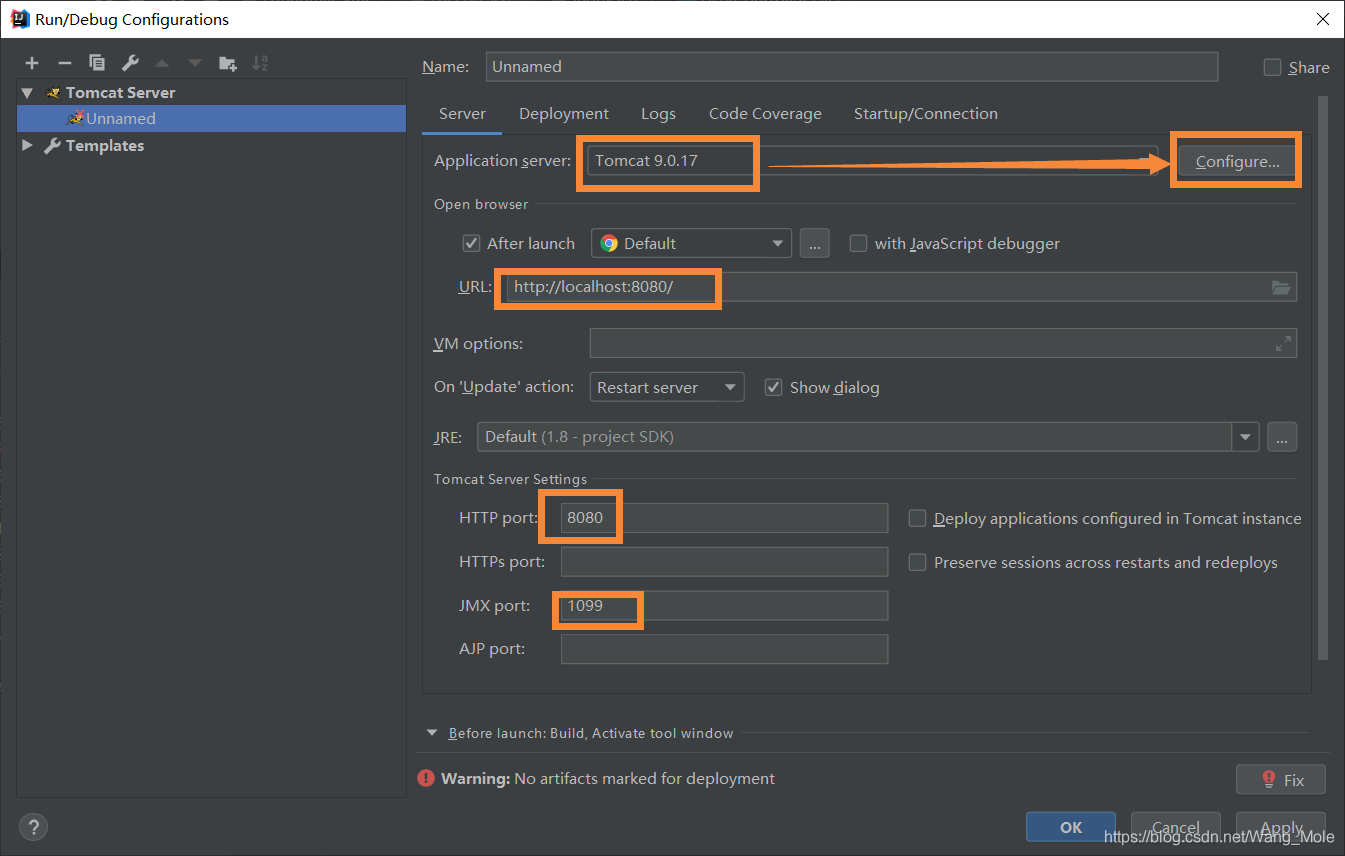The height and width of the screenshot is (856, 1345).
Task: Click into the Name field
Action: click(x=852, y=67)
